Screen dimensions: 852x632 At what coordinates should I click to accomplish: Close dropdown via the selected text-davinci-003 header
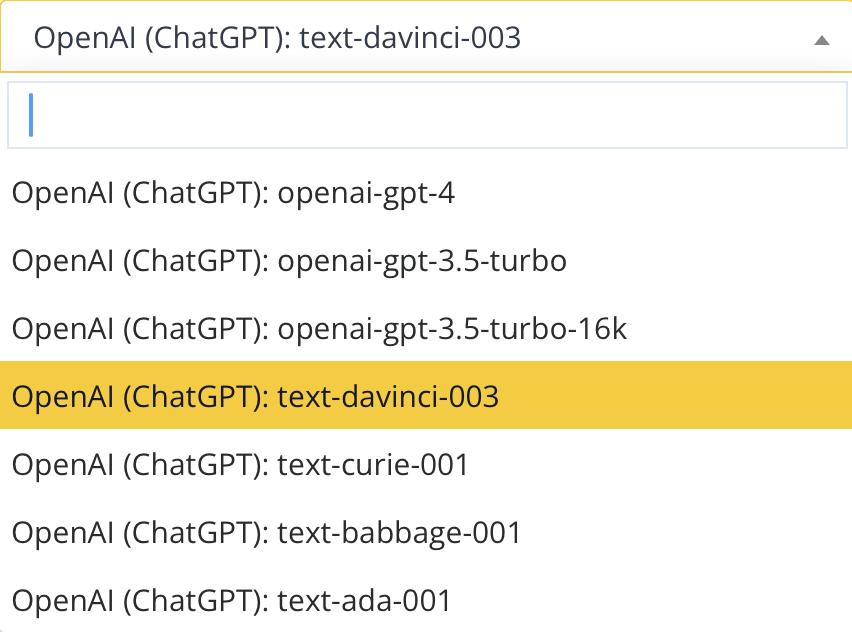click(277, 38)
